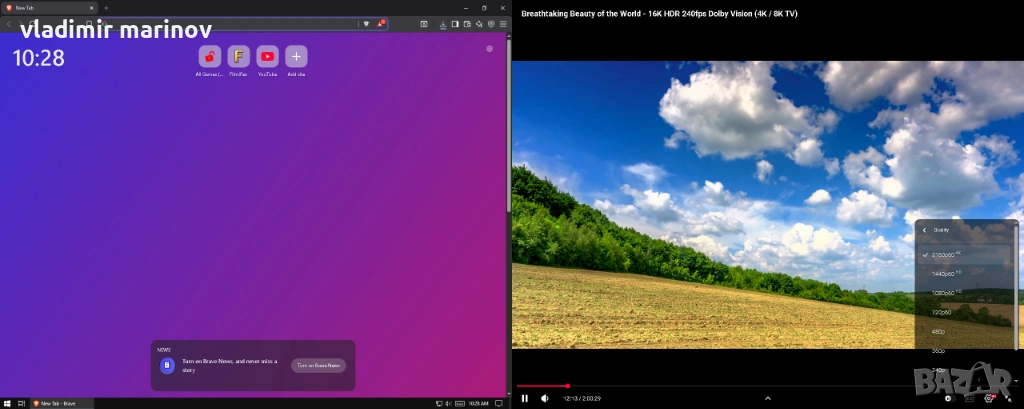Screen dimensions: 1024x409
Task: Open the player settings gear
Action: 989,399
